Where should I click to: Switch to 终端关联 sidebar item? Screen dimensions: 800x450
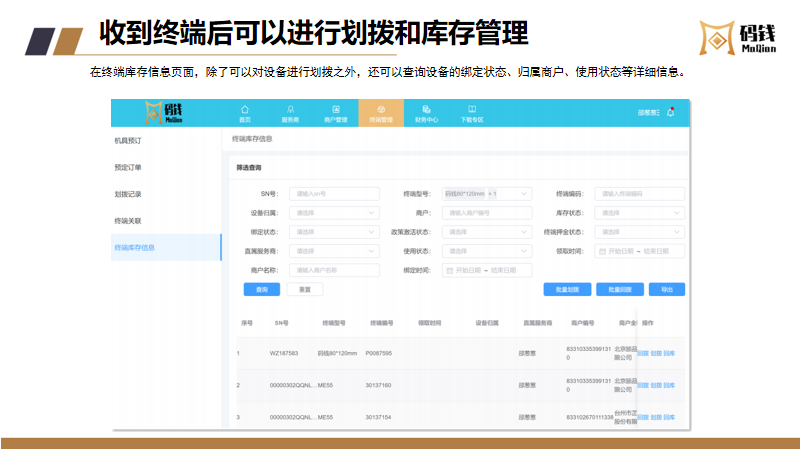tap(129, 220)
